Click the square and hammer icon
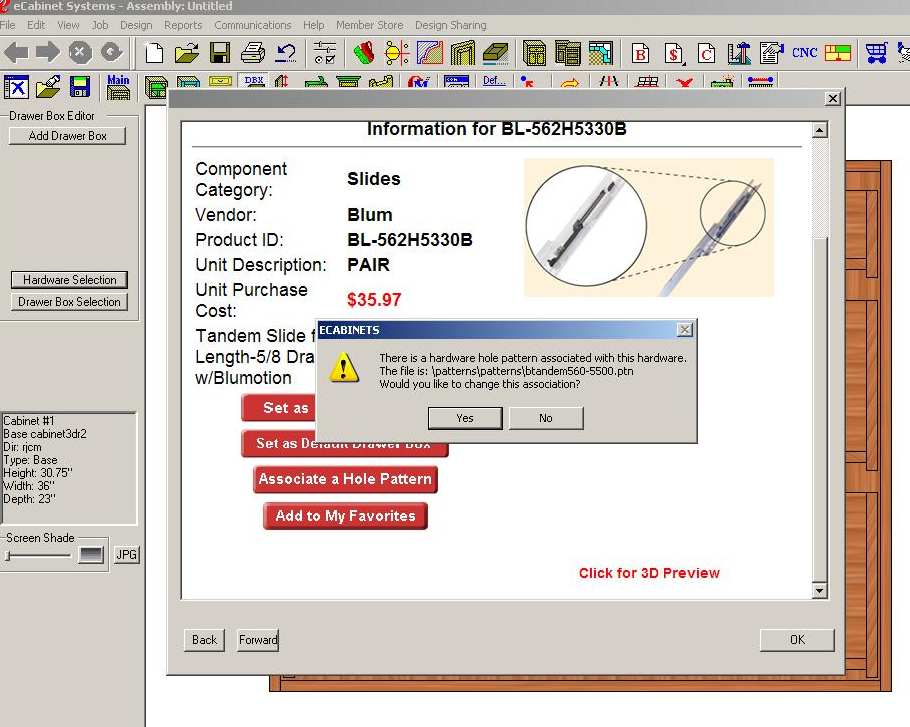Viewport: 910px width, 727px height. tap(739, 53)
